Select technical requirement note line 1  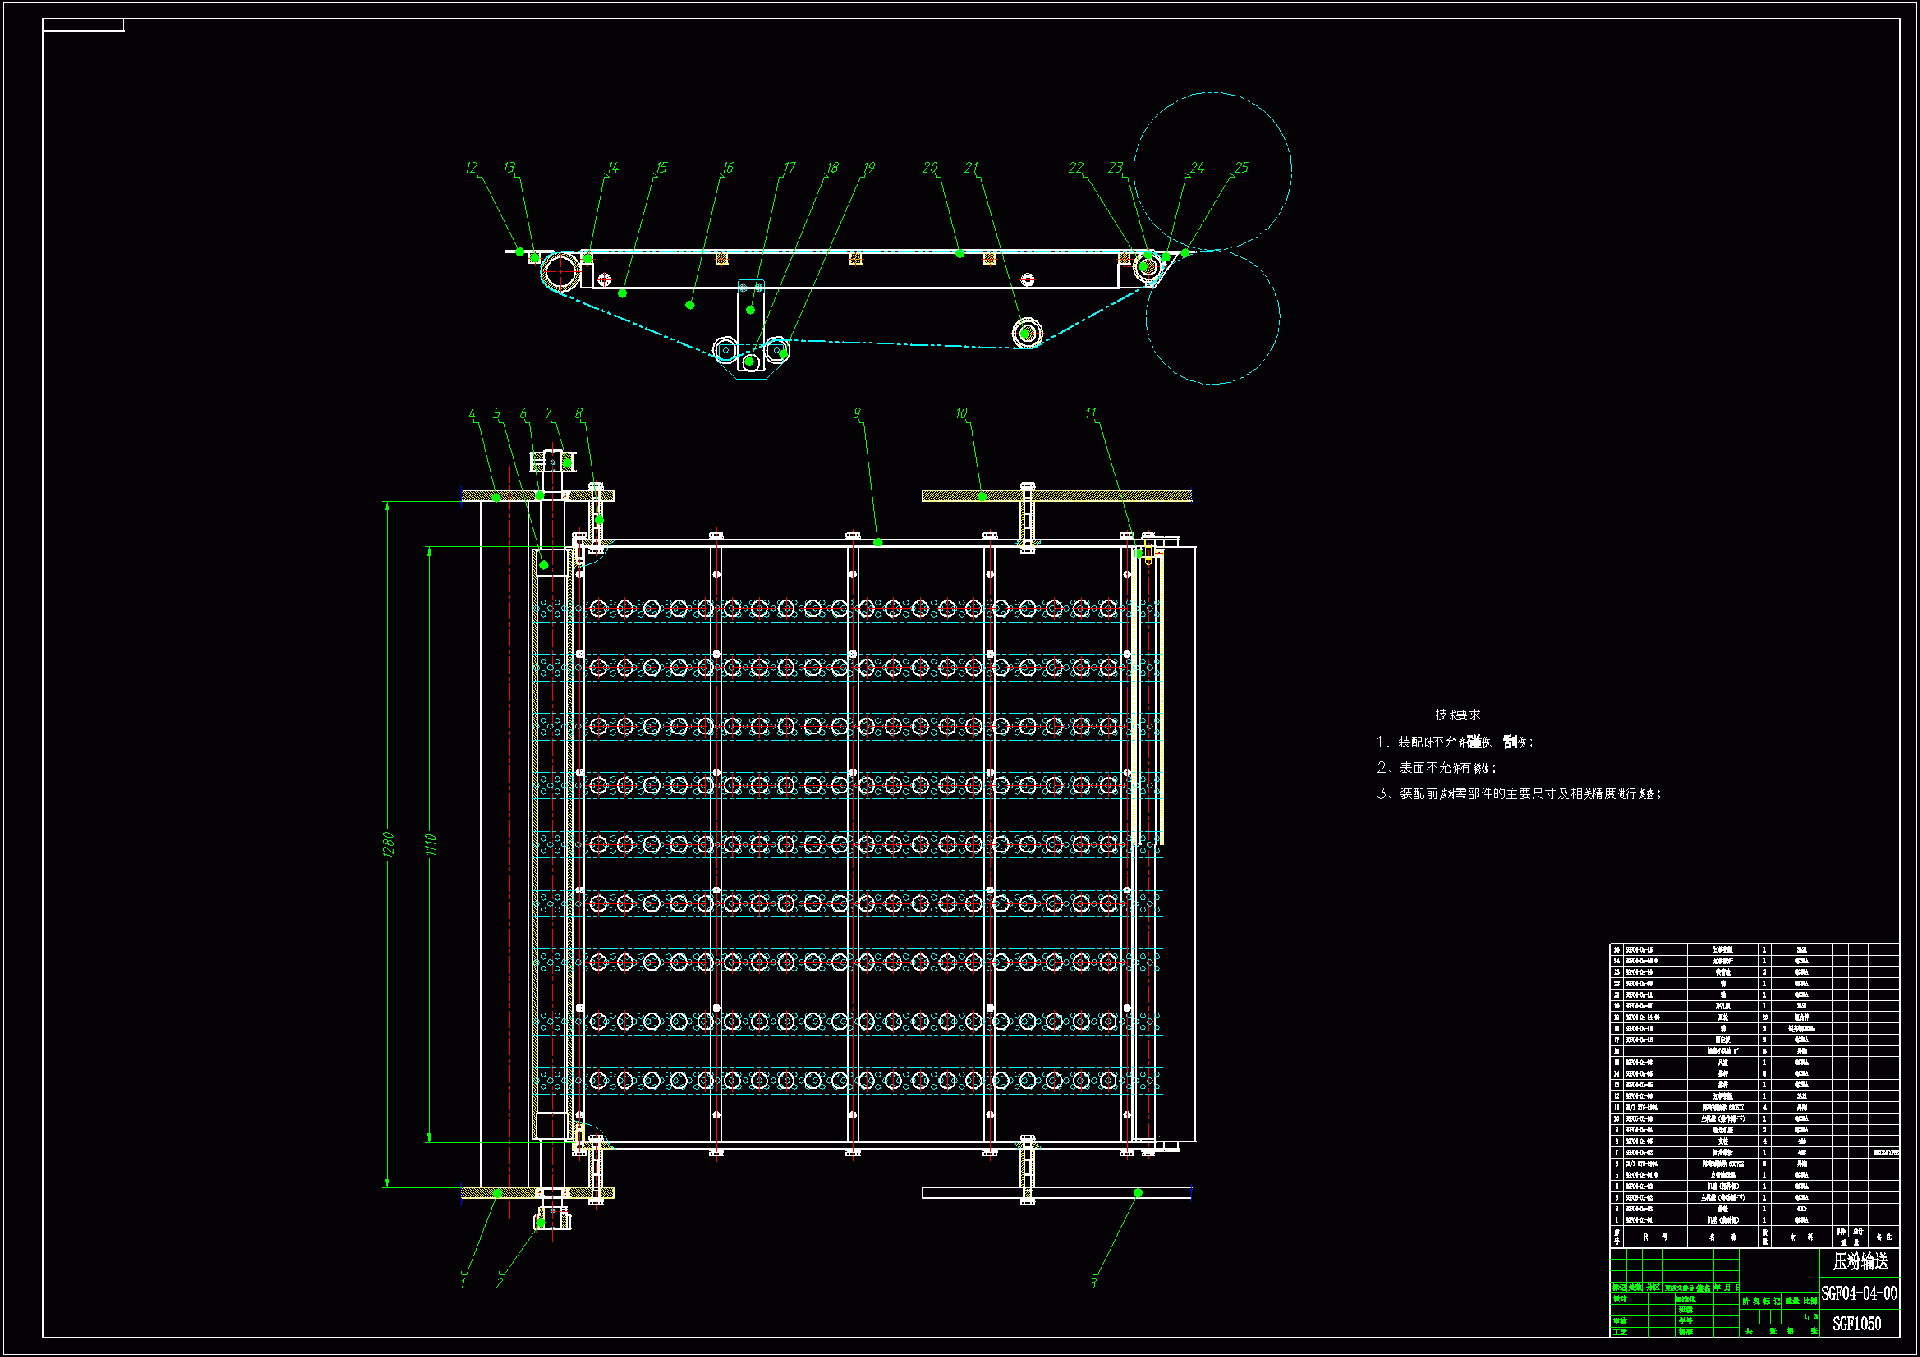[x=1455, y=742]
